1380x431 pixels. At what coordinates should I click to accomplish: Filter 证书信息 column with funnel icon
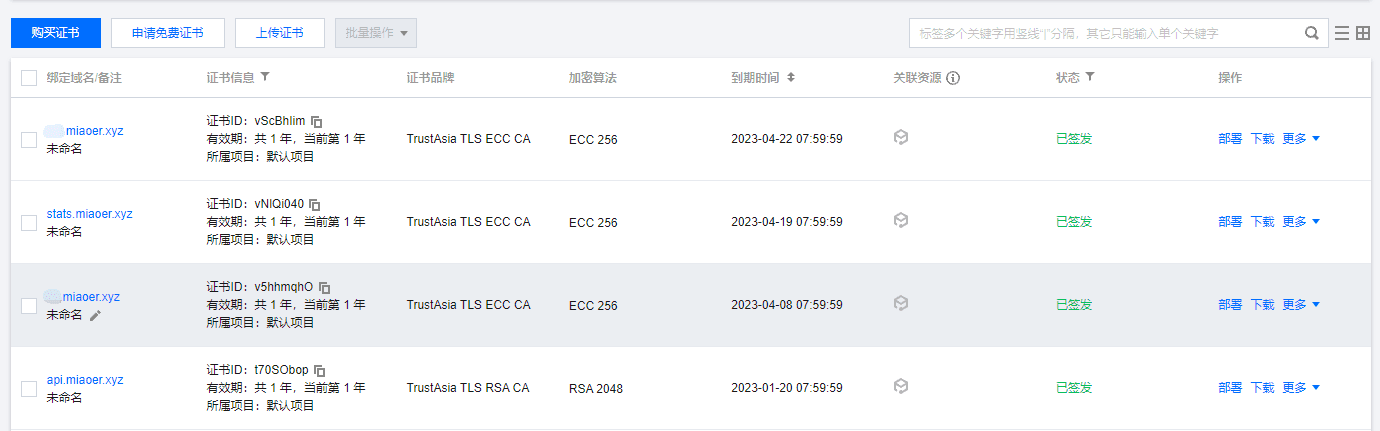coord(264,77)
